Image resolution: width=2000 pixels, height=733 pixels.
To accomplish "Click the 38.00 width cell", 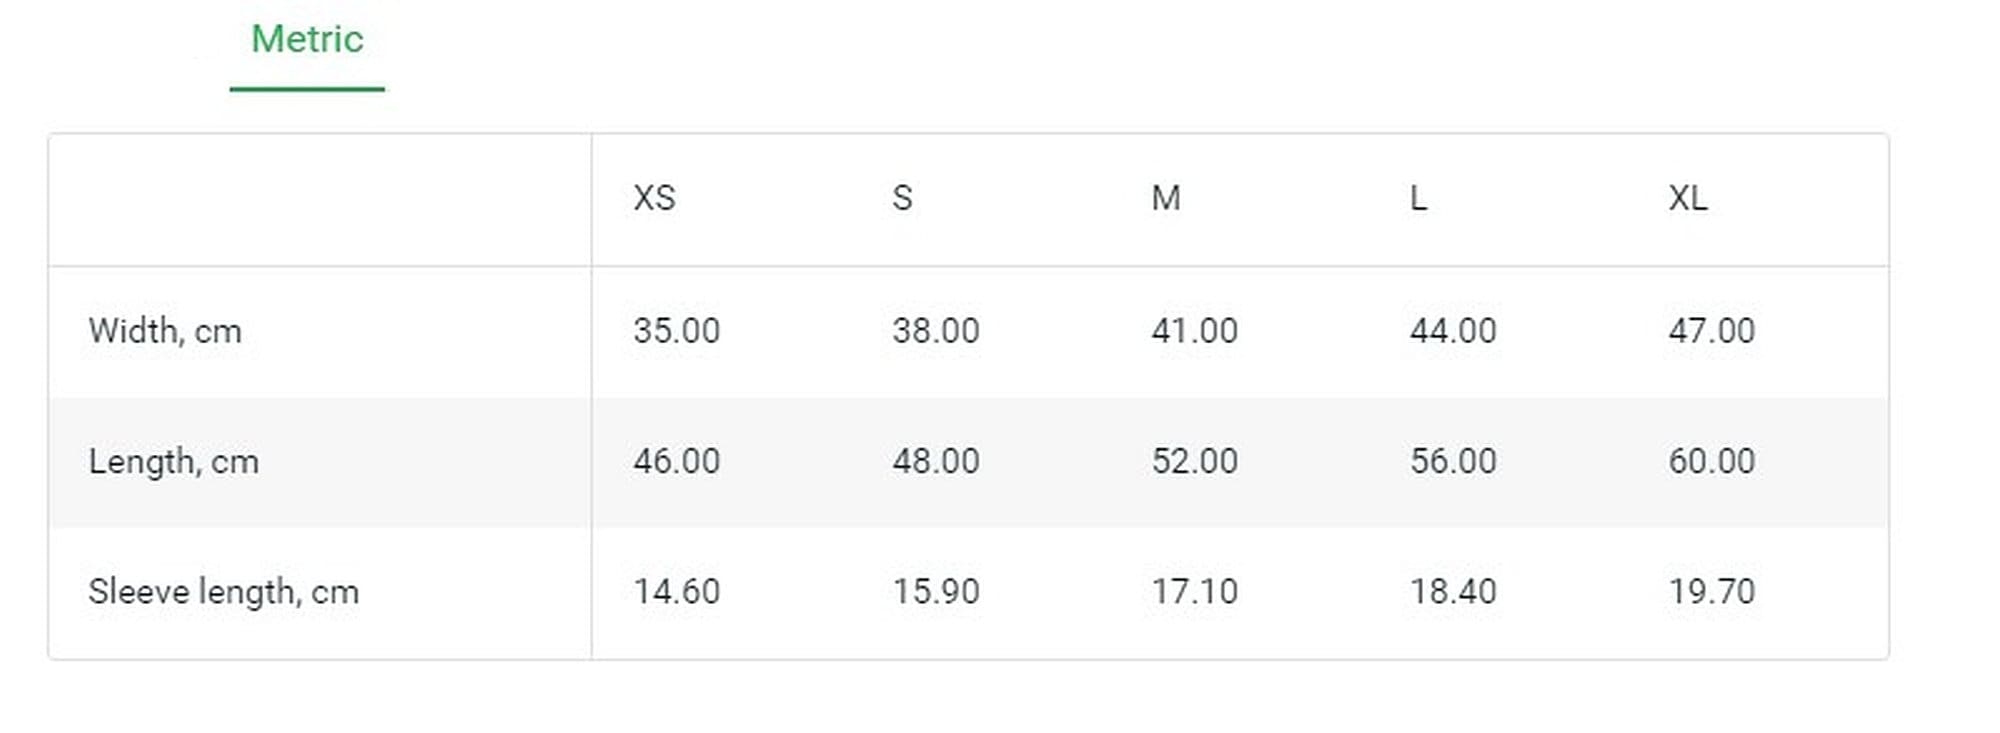I will 936,331.
